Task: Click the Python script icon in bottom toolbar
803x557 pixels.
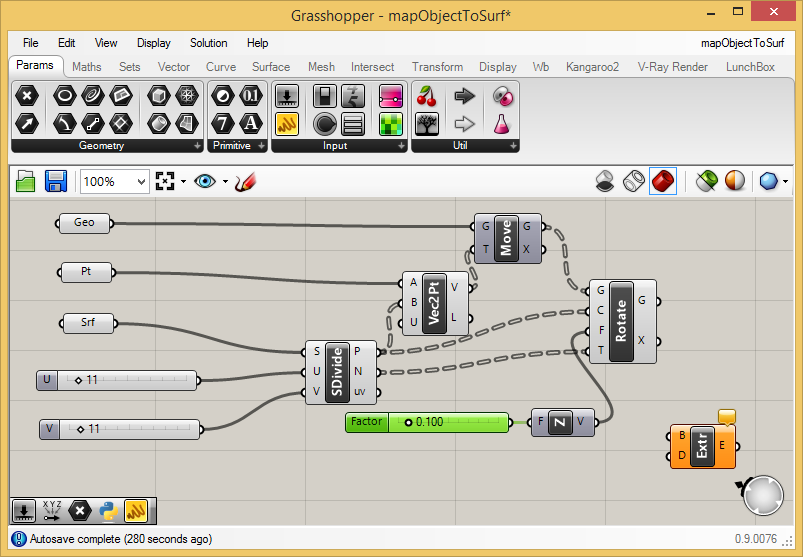Action: click(109, 511)
